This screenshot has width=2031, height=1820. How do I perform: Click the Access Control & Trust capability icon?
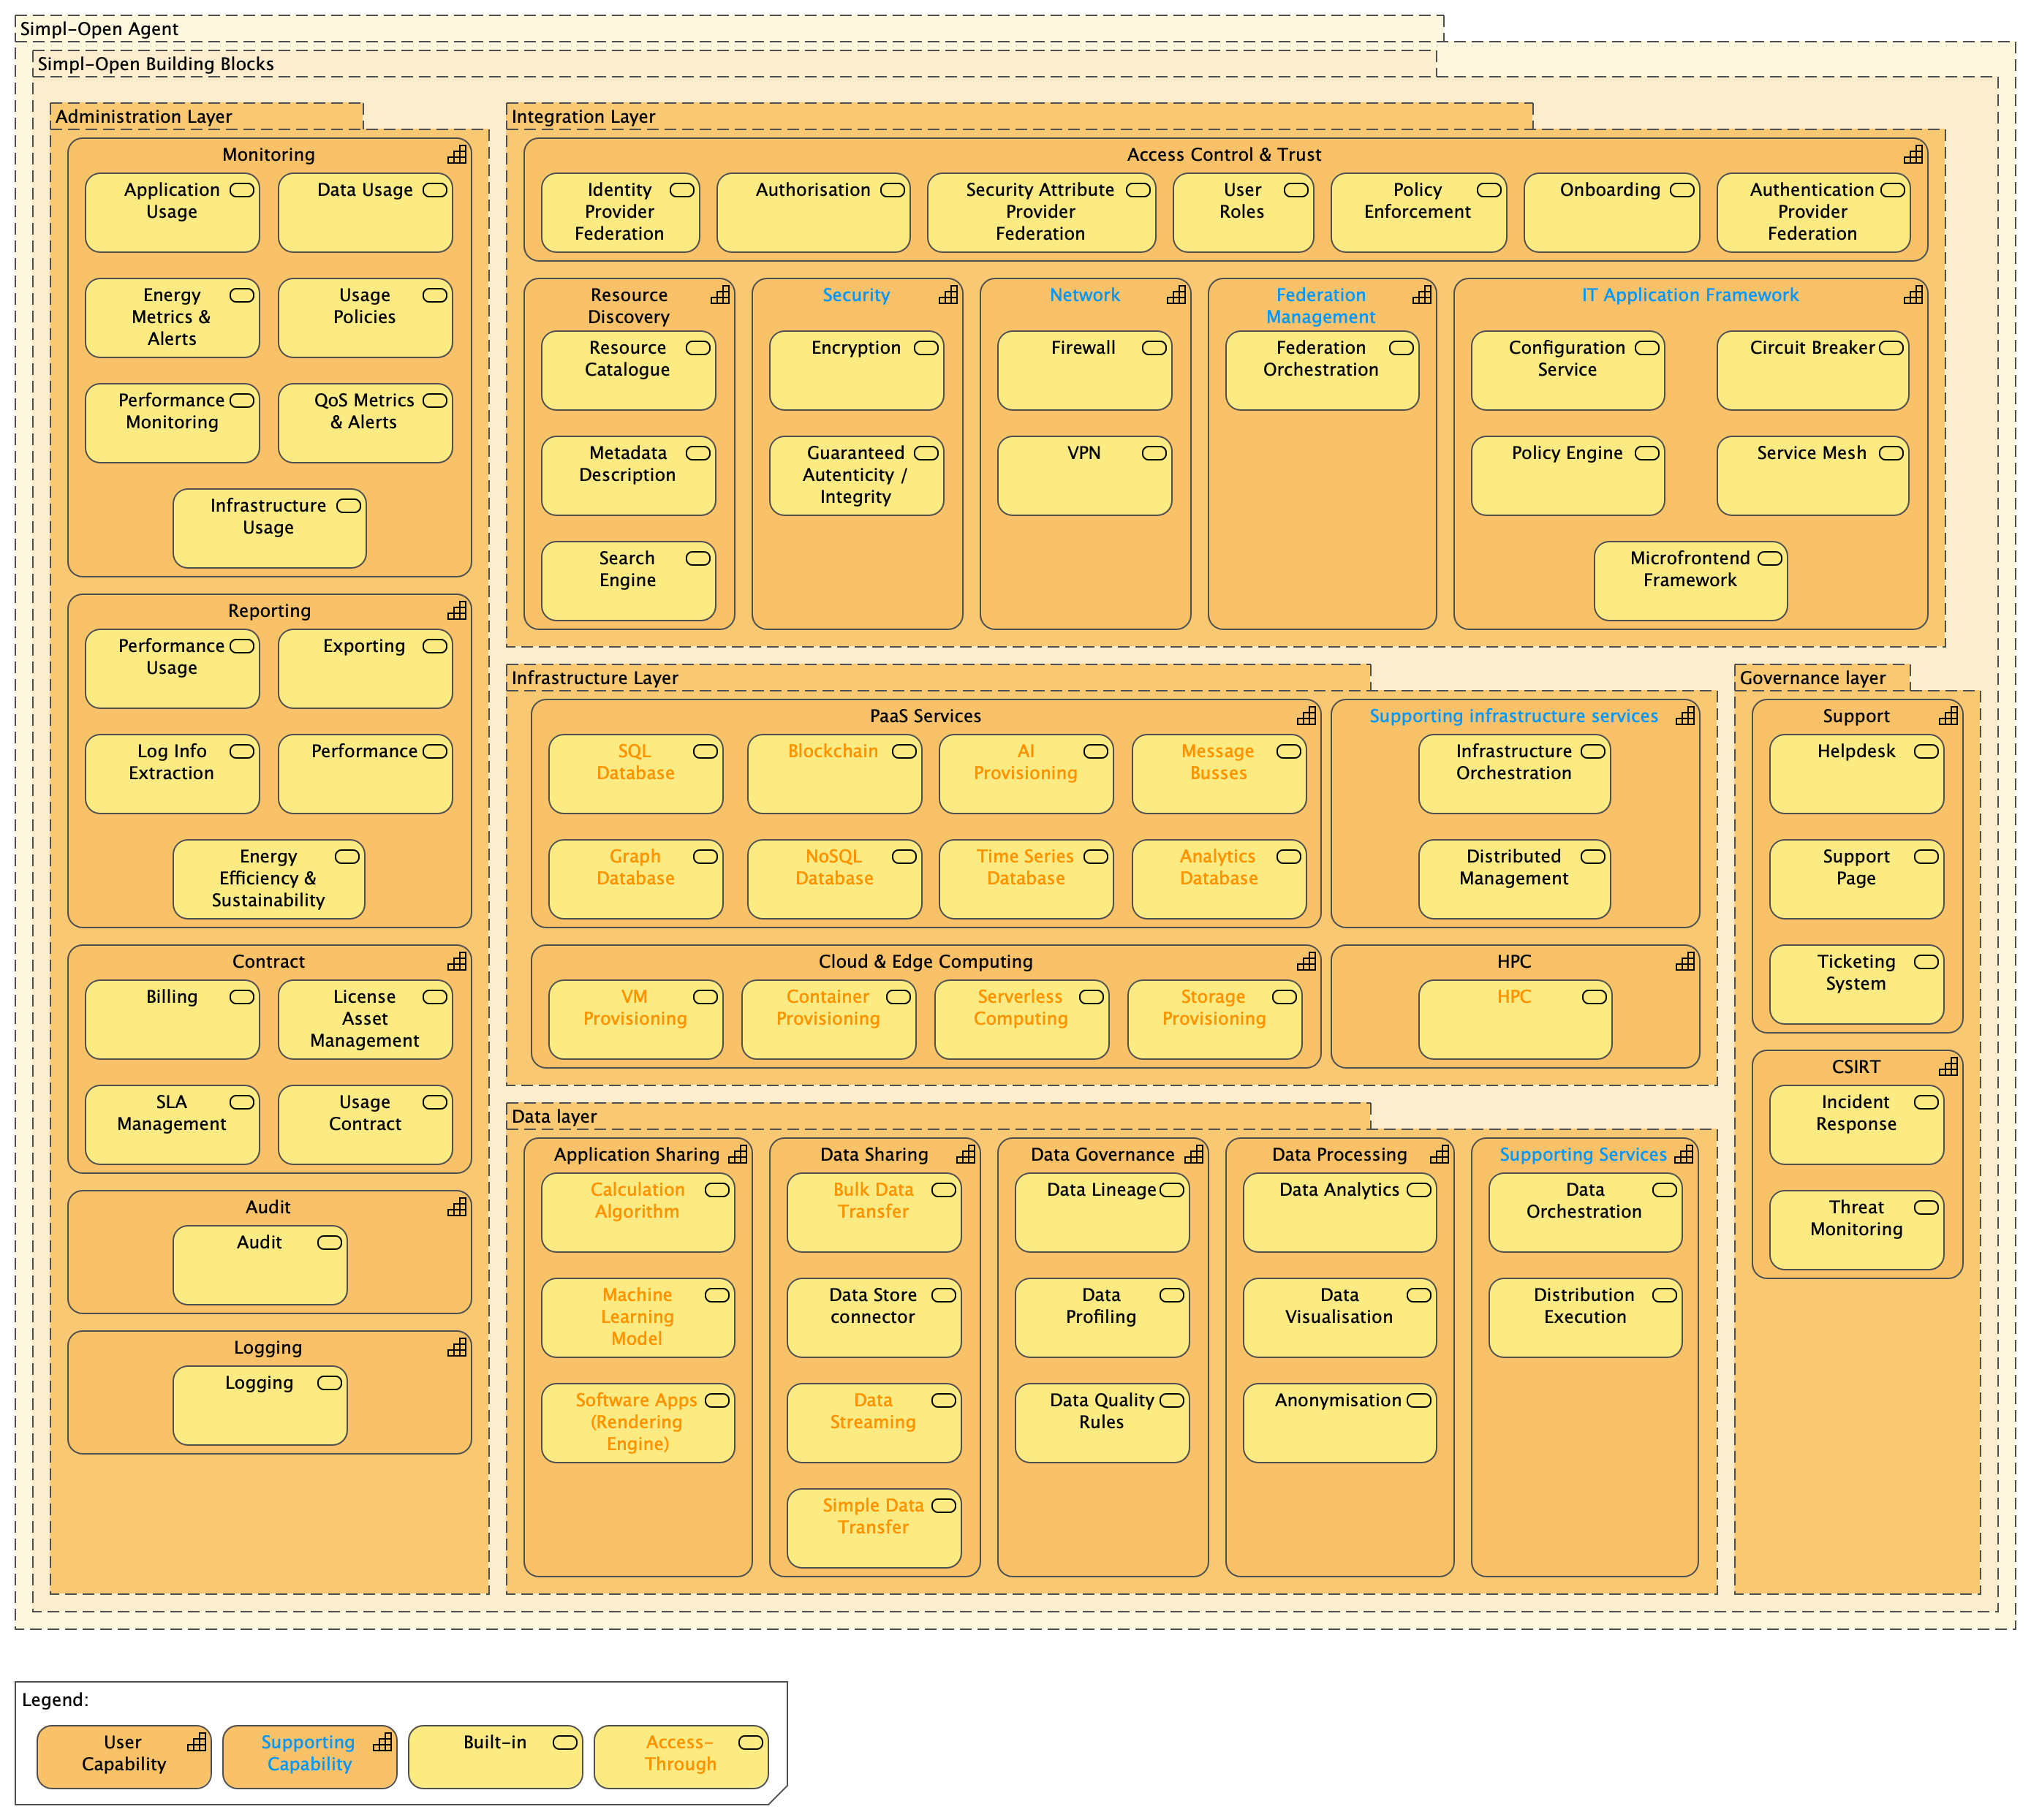click(x=1913, y=155)
